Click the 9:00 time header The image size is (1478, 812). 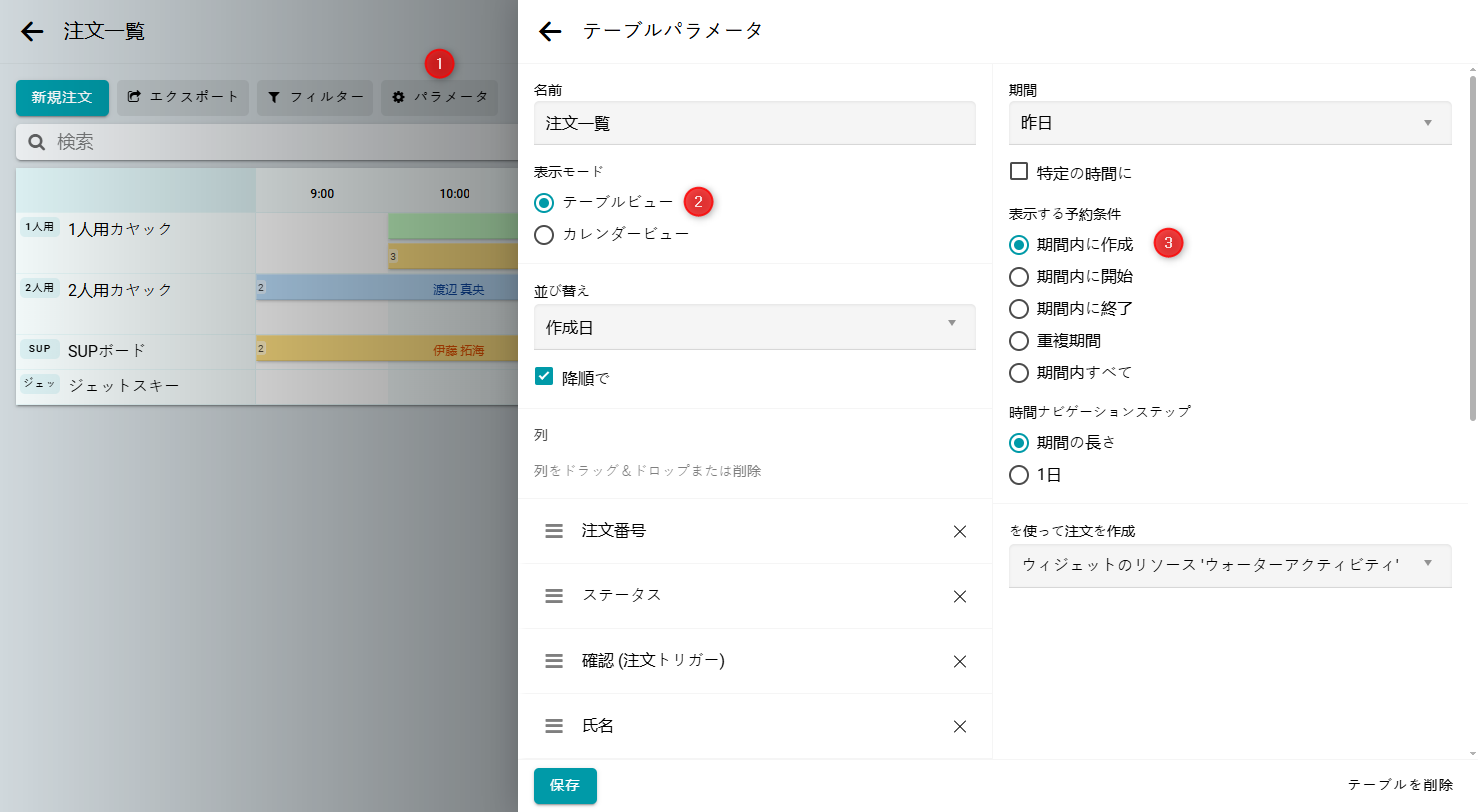tap(322, 193)
